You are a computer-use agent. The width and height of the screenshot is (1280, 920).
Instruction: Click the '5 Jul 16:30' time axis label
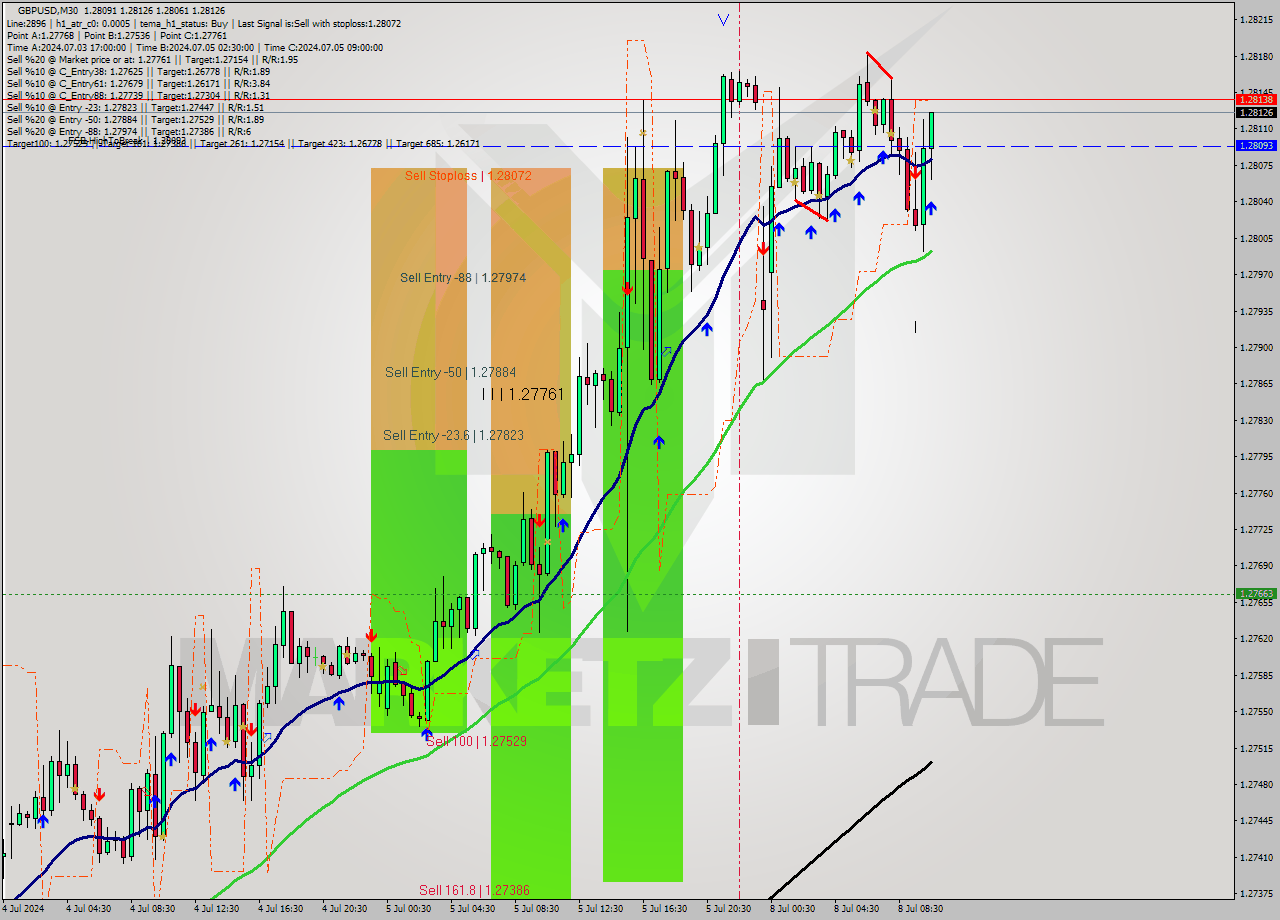click(x=664, y=909)
